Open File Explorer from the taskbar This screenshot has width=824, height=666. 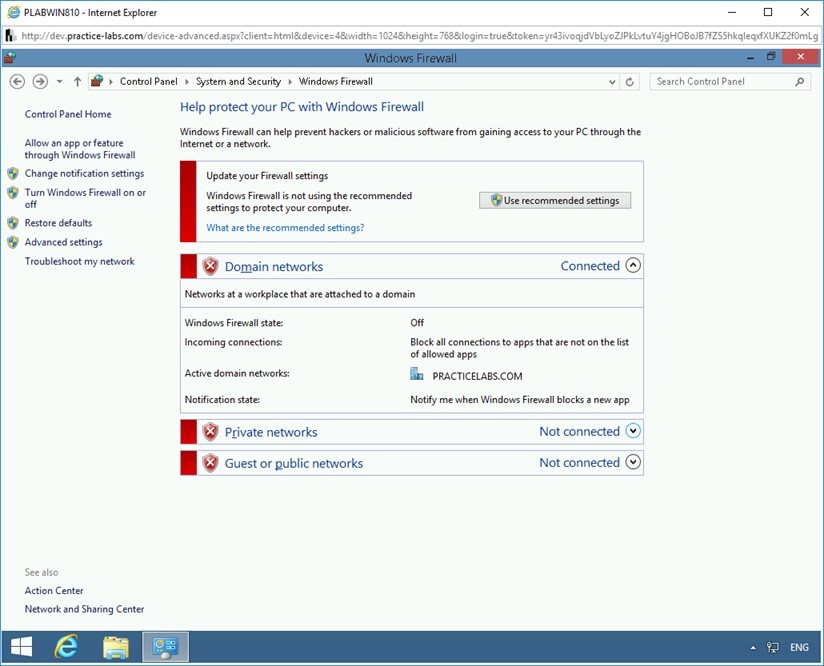point(115,646)
